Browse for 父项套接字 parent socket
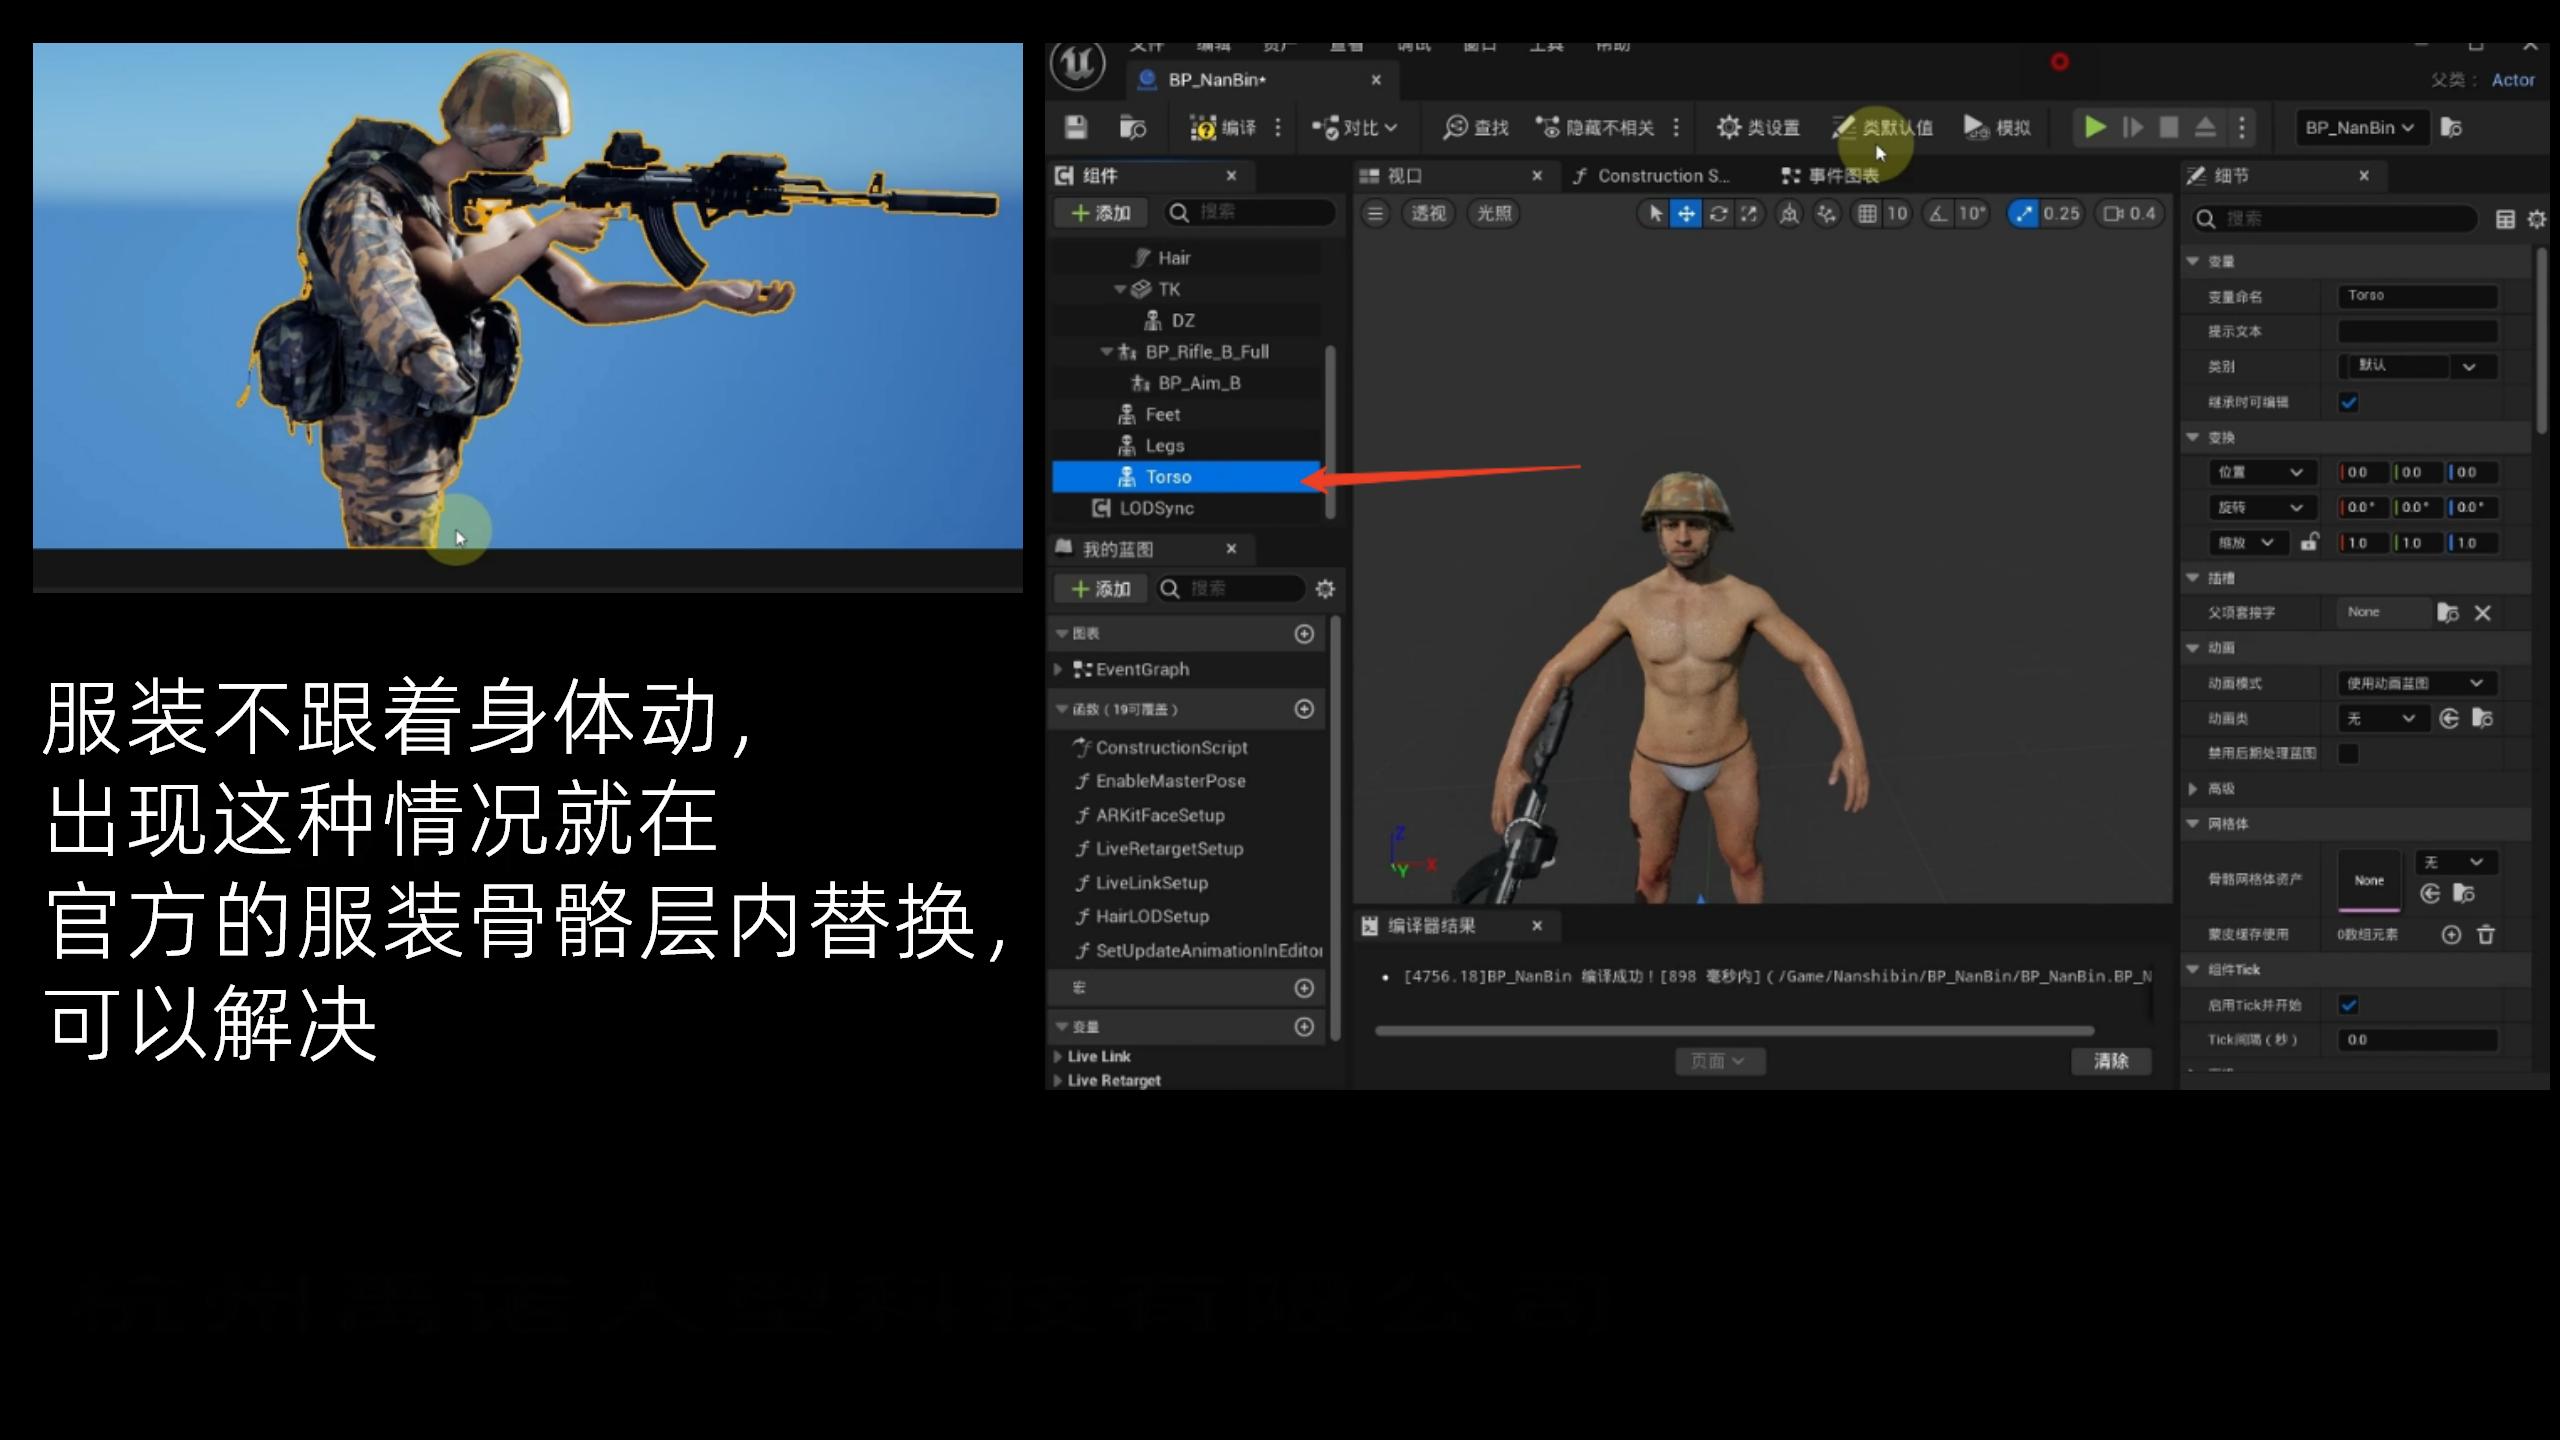This screenshot has height=1440, width=2560. [x=2447, y=613]
